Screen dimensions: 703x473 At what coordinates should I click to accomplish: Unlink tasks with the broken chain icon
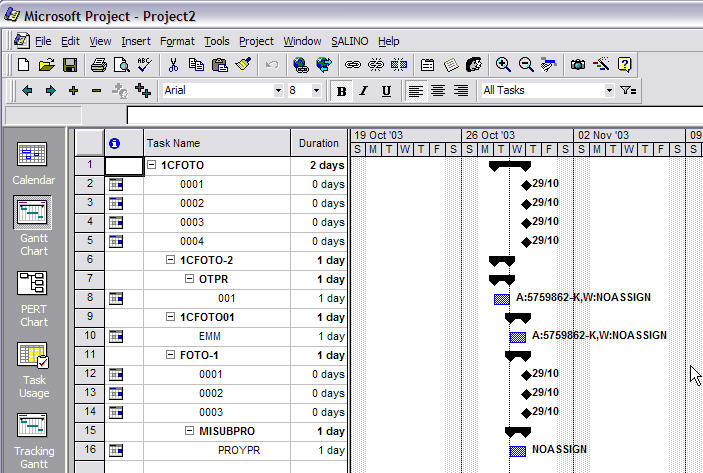point(376,65)
